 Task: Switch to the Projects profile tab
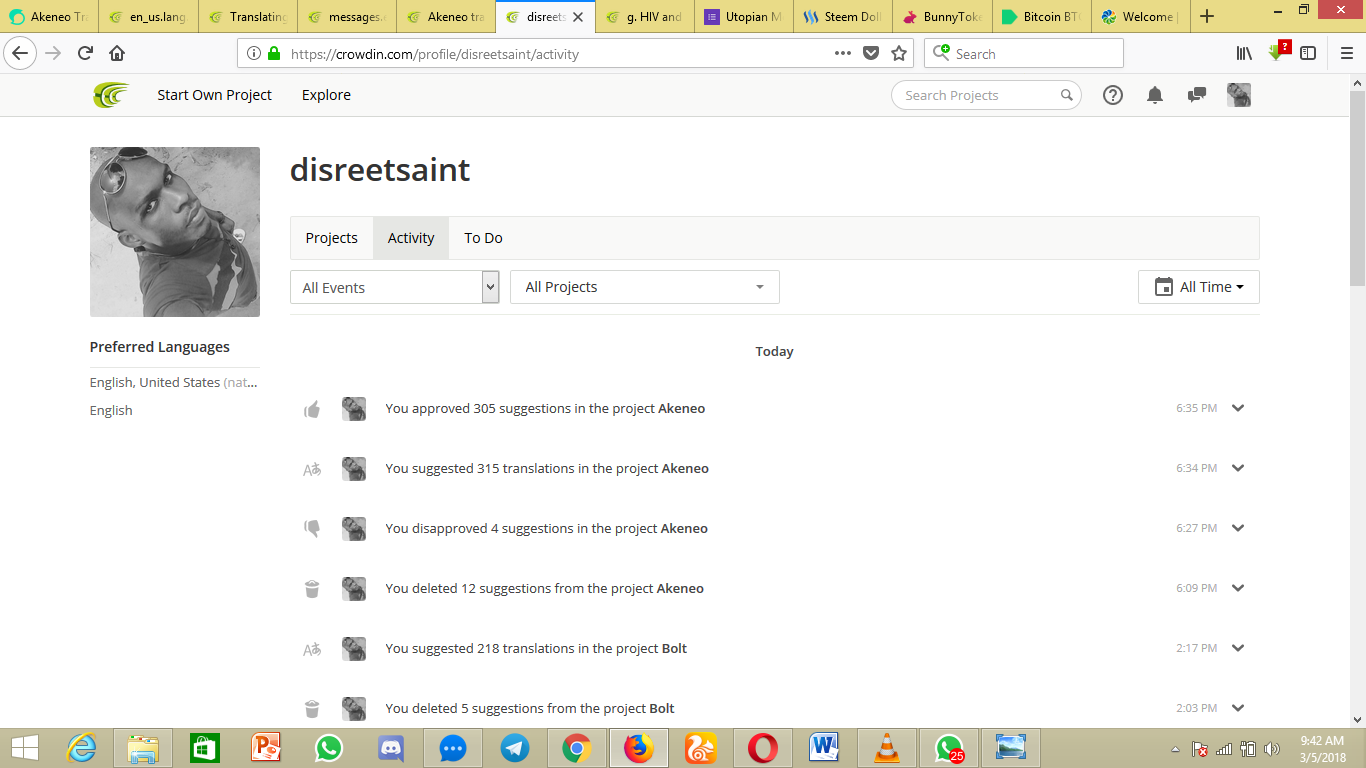(331, 238)
